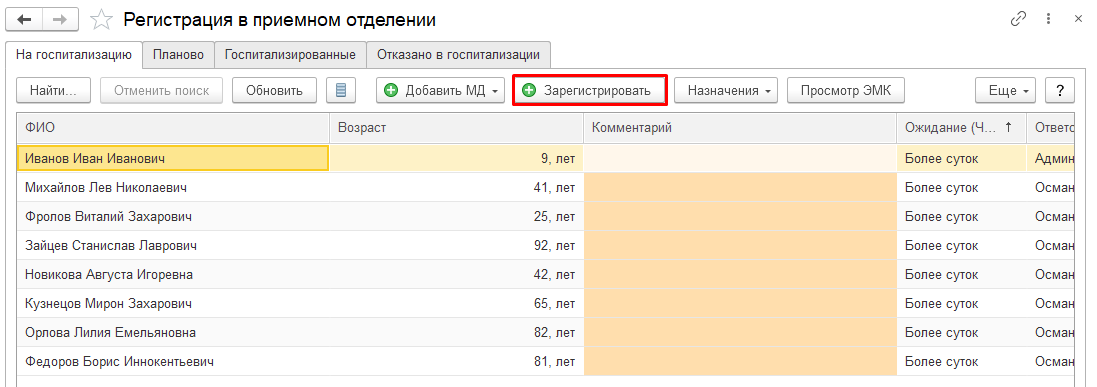The width and height of the screenshot is (1097, 387).
Task: Click the Найти... button
Action: 54,90
